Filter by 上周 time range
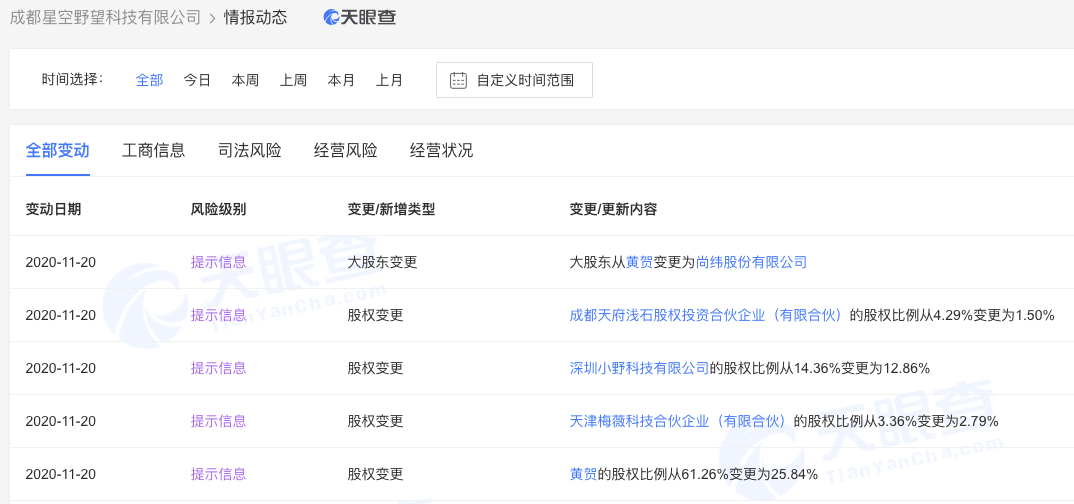 point(293,81)
